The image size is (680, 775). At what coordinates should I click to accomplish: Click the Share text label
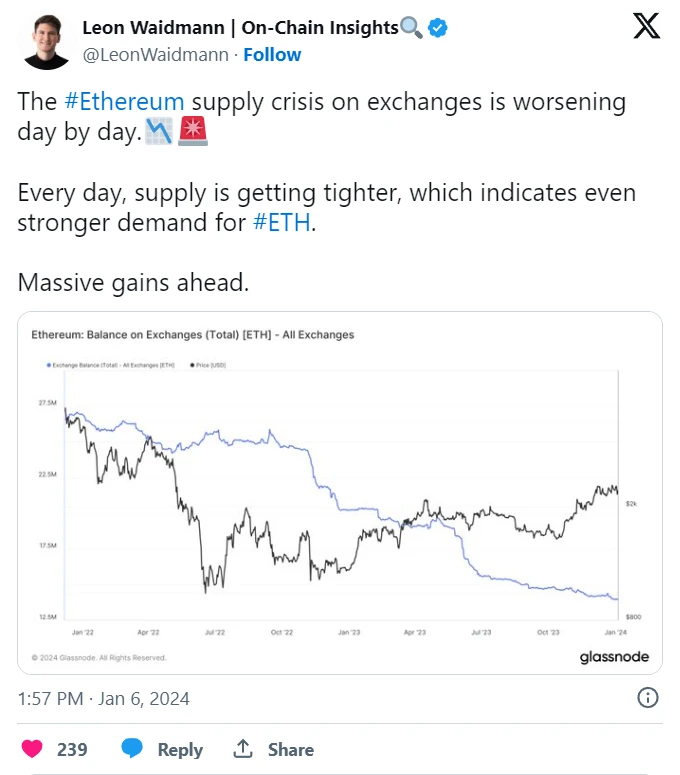[x=290, y=749]
